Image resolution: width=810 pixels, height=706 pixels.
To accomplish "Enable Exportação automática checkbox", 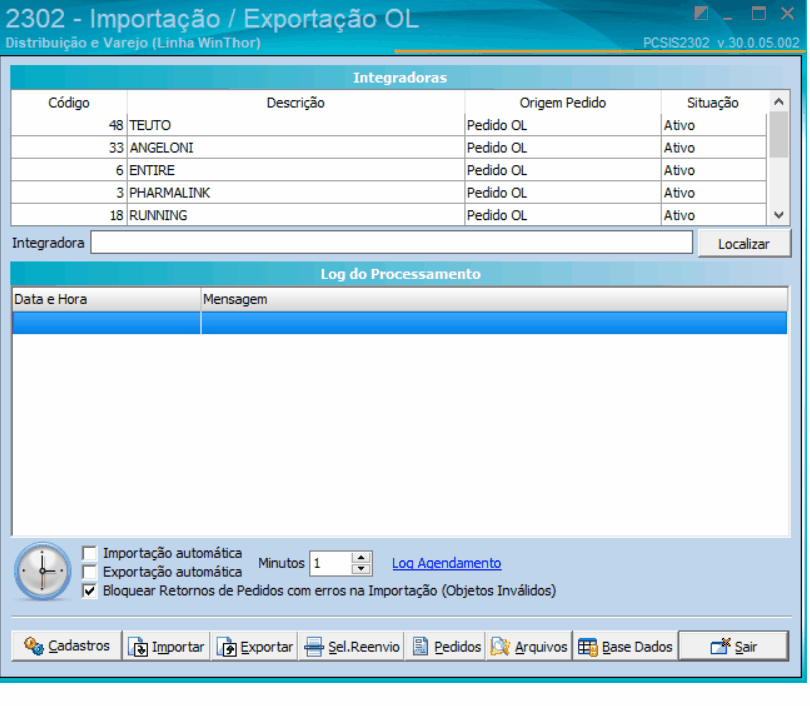I will (x=89, y=572).
